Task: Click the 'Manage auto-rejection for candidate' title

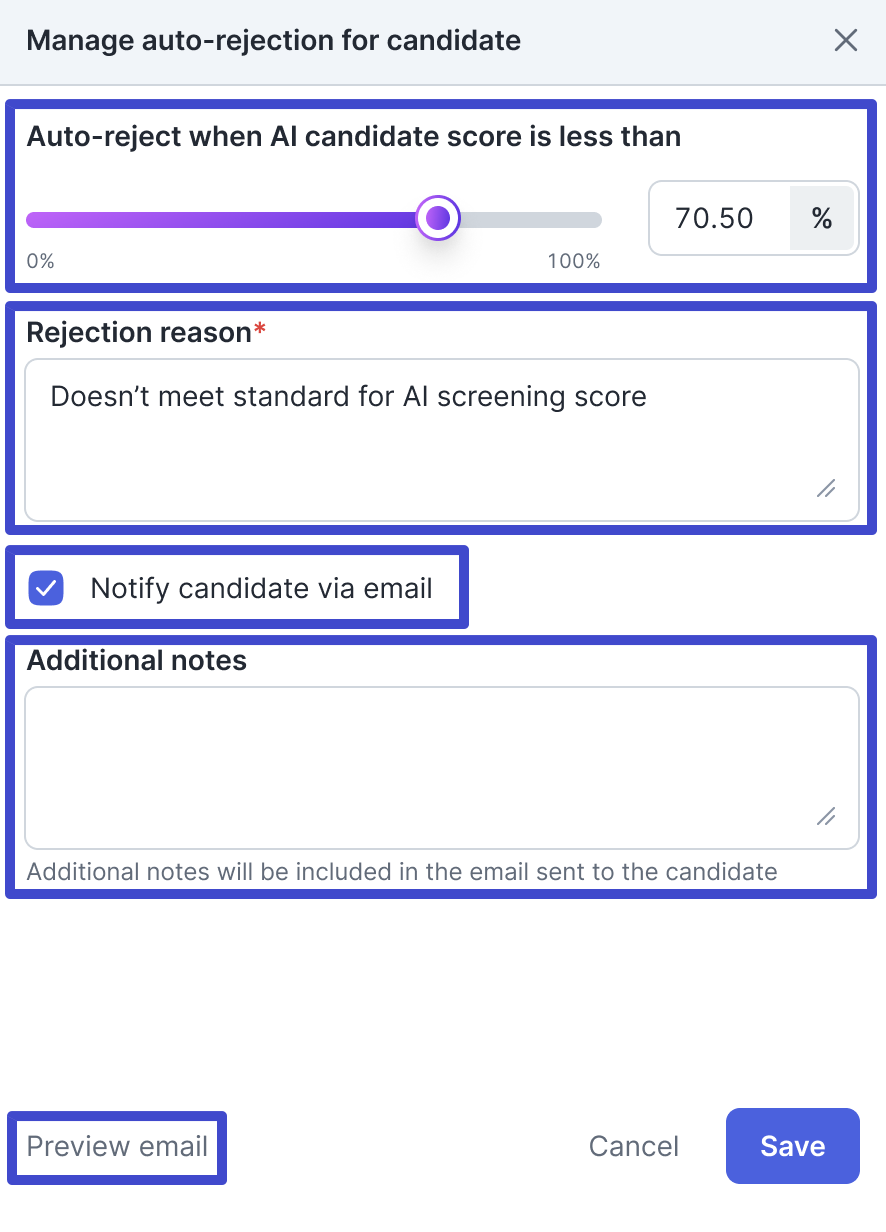Action: coord(273,41)
